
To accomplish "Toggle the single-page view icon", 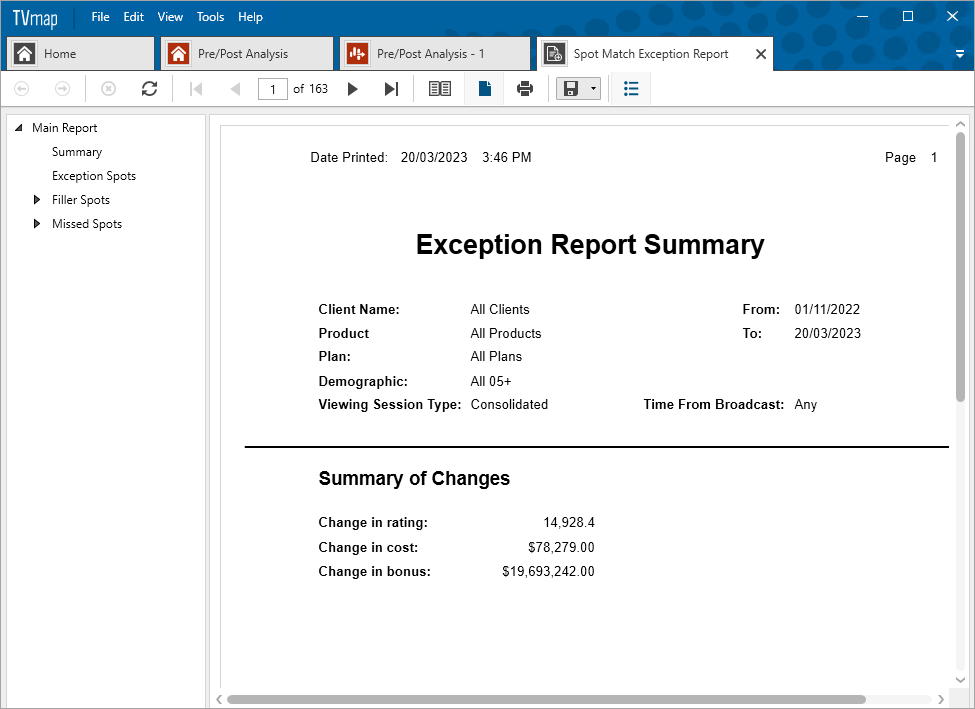I will click(x=485, y=89).
